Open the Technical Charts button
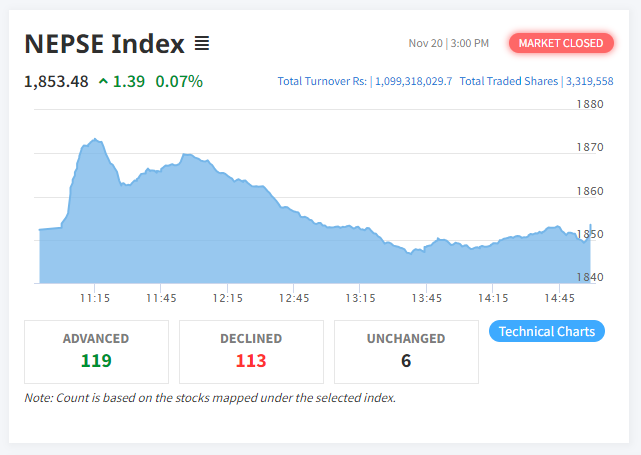Screen dimensions: 641x455 tap(546, 331)
